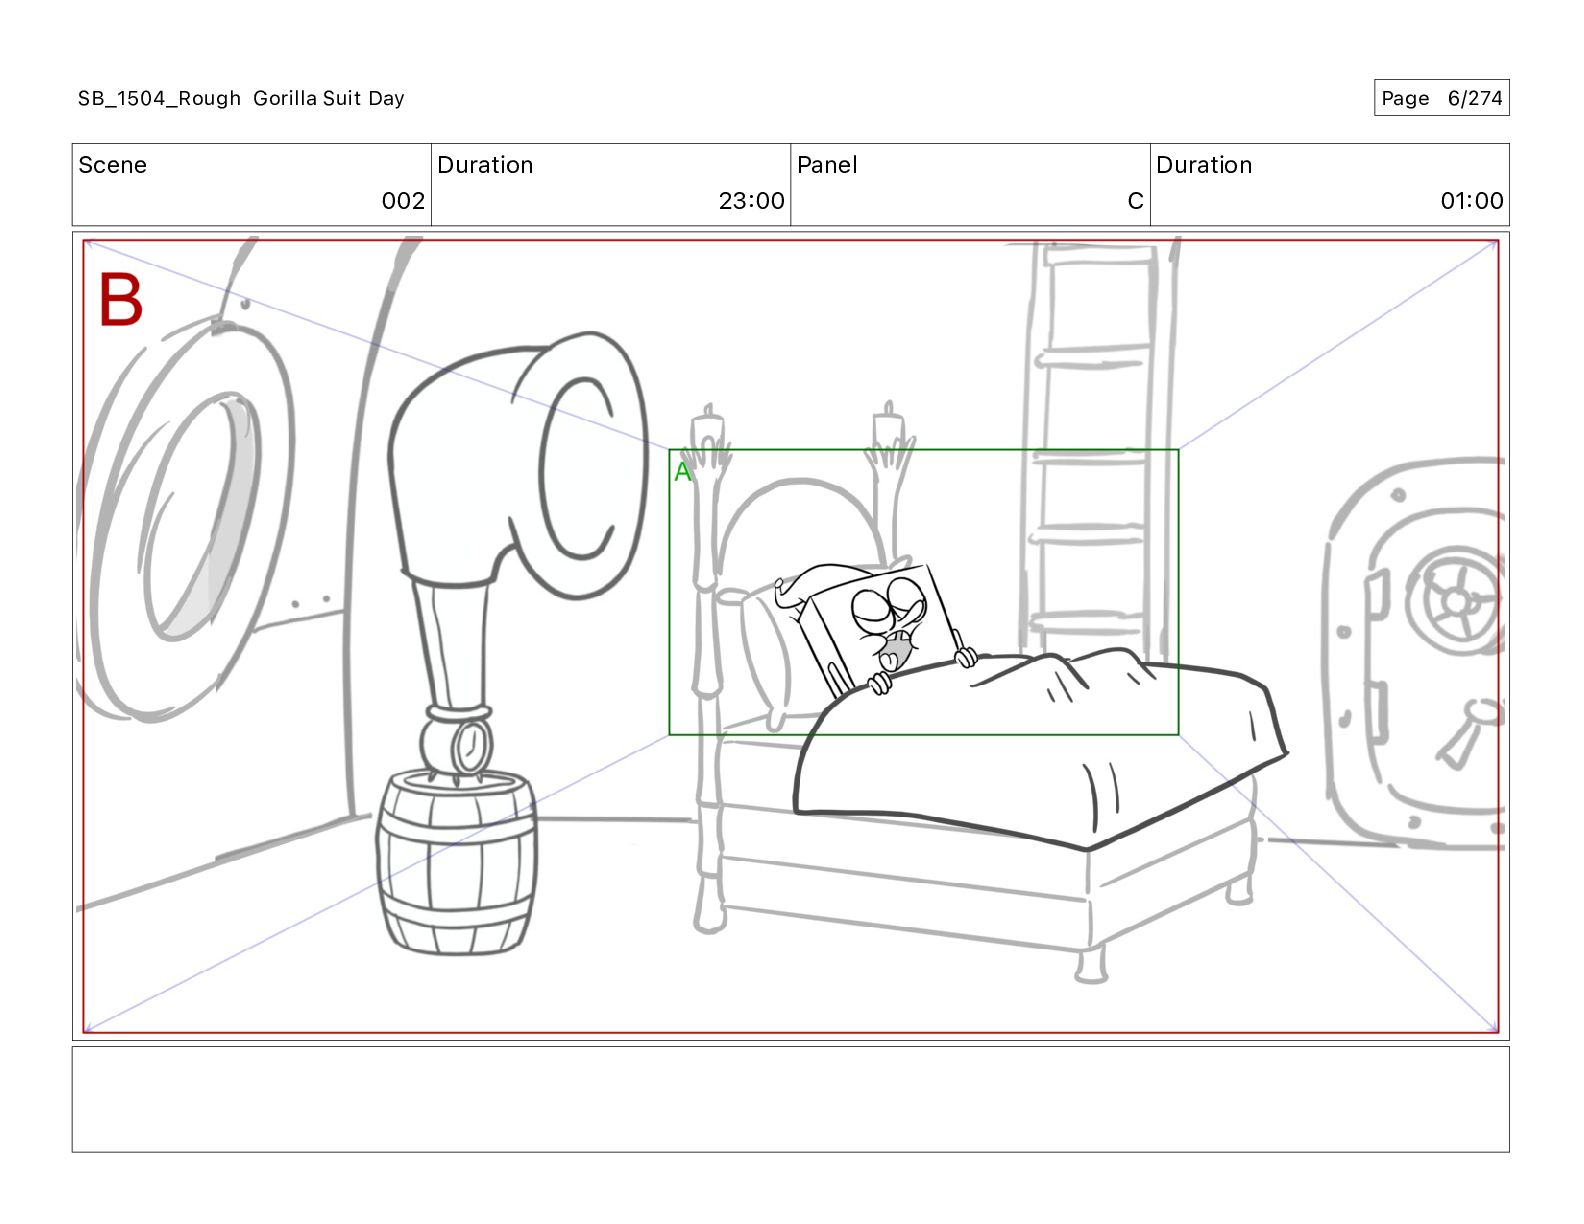The image size is (1584, 1224).
Task: Click the large foghorn above the clock
Action: click(520, 470)
